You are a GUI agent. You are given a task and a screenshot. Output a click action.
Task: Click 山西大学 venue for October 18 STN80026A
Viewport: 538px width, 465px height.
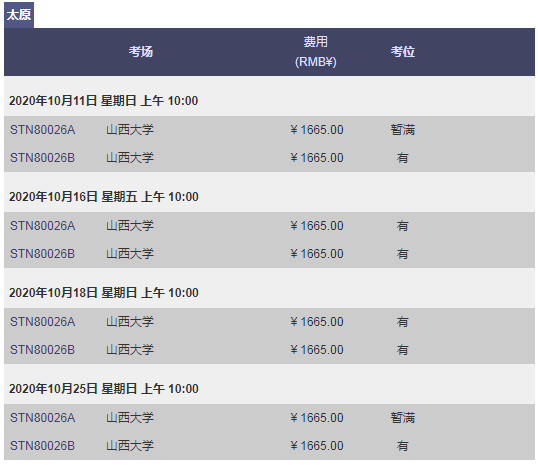130,322
